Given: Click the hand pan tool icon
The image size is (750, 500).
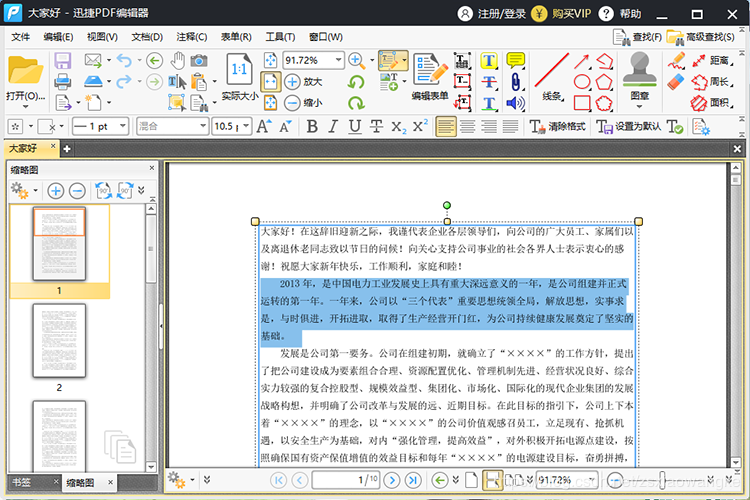Looking at the screenshot, I should [177, 60].
